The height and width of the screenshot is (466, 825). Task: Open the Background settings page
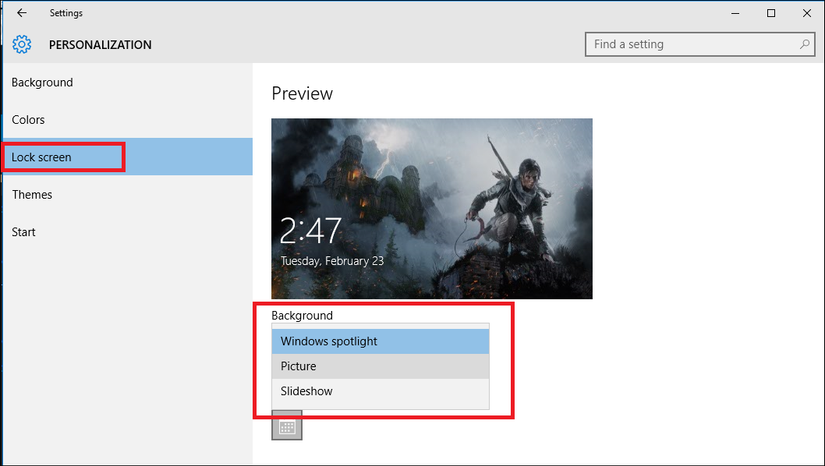42,83
